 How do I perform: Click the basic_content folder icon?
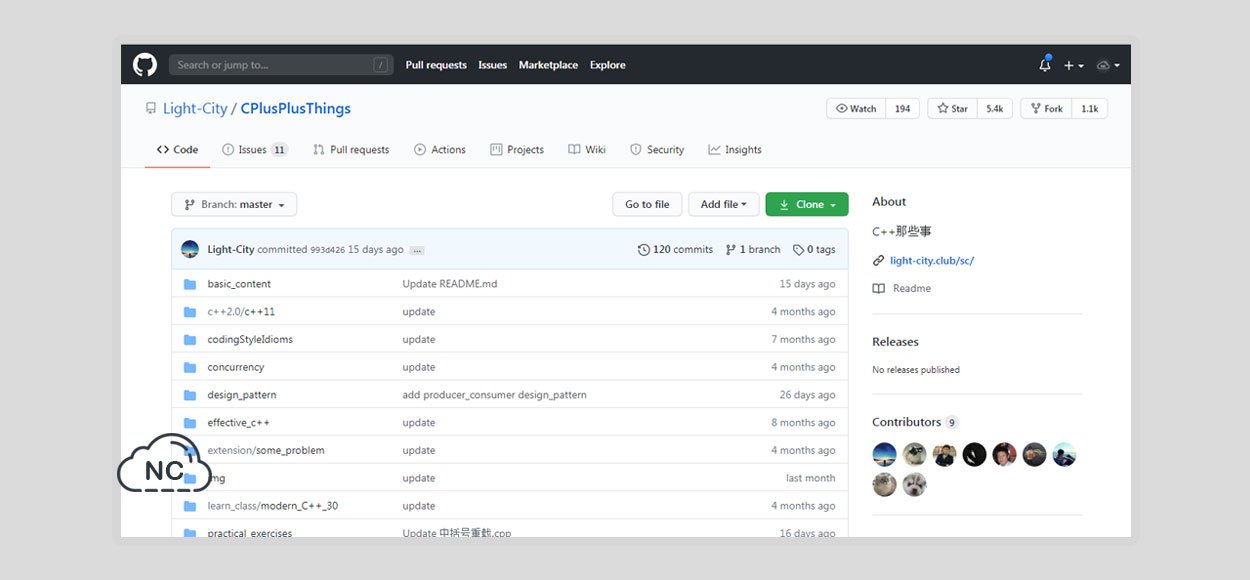(x=190, y=284)
